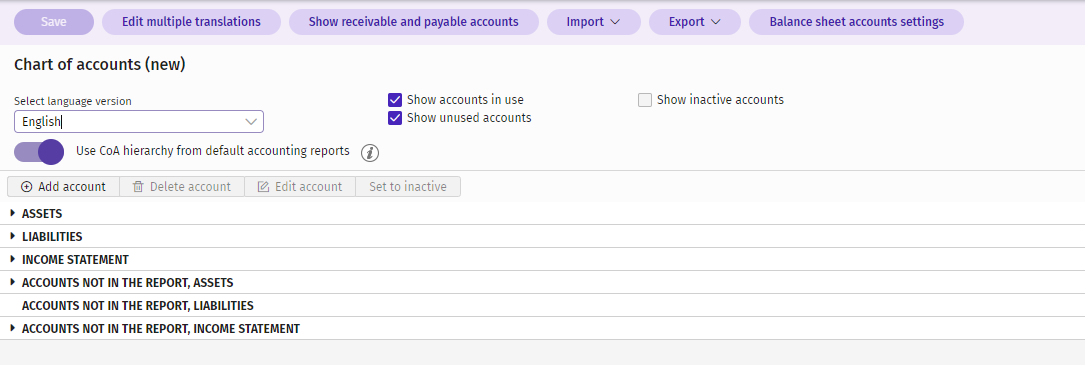The image size is (1085, 365).
Task: Toggle Use CoA hierarchy switch
Action: click(39, 152)
